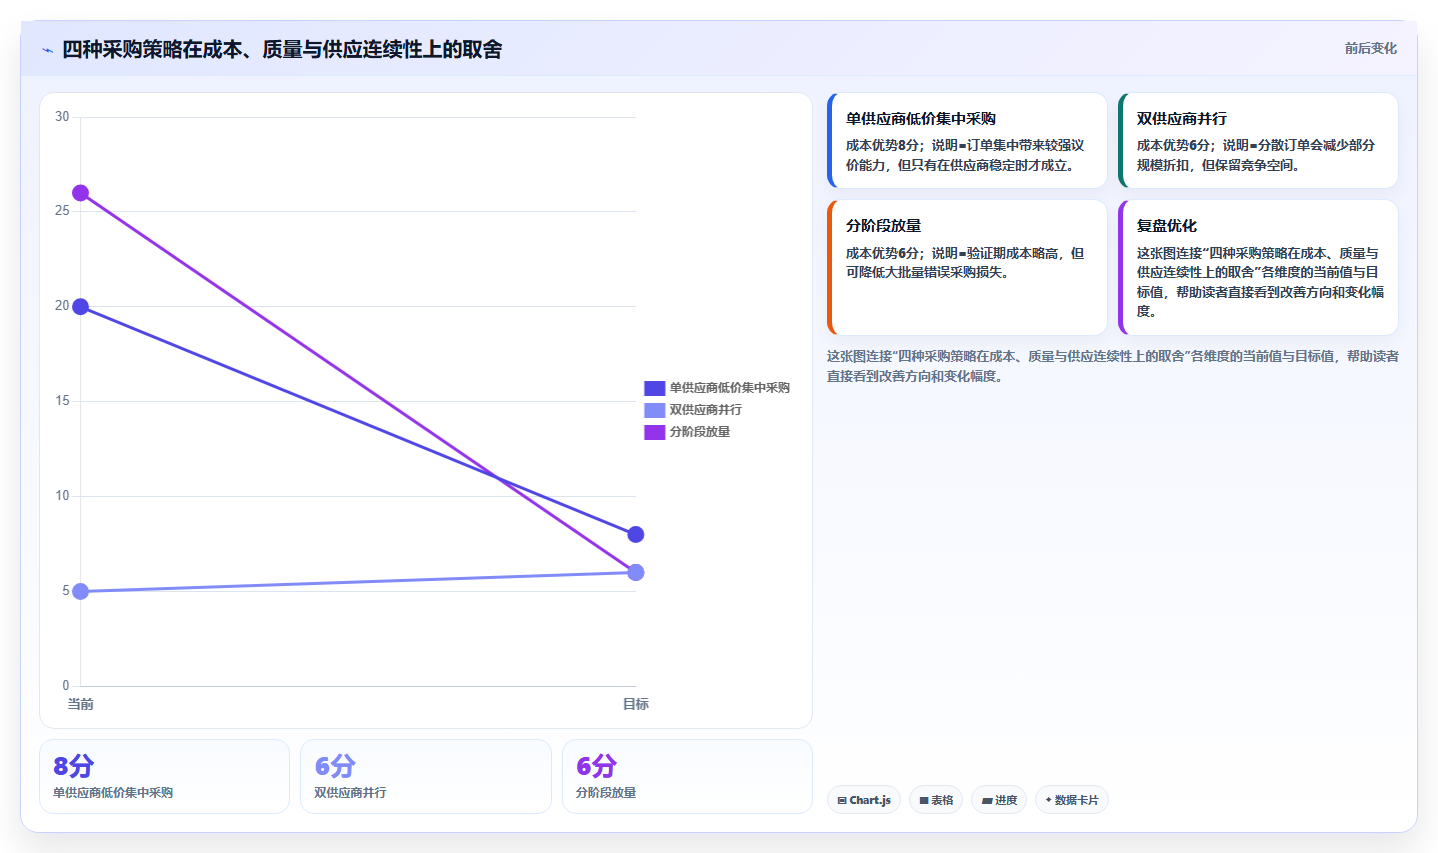
Task: Click the 数据卡片 tag star icon
Action: 1048,800
